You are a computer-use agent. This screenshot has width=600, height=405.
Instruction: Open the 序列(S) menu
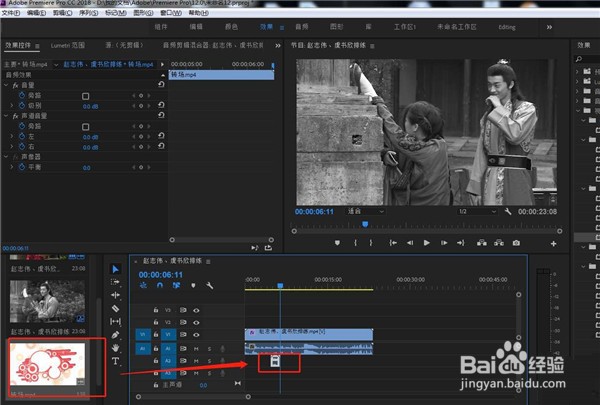pos(88,13)
